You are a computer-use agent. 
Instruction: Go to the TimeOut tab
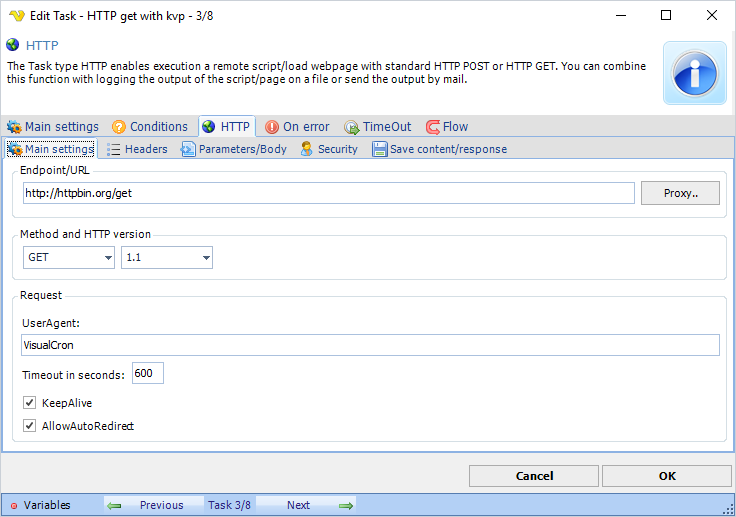[377, 127]
